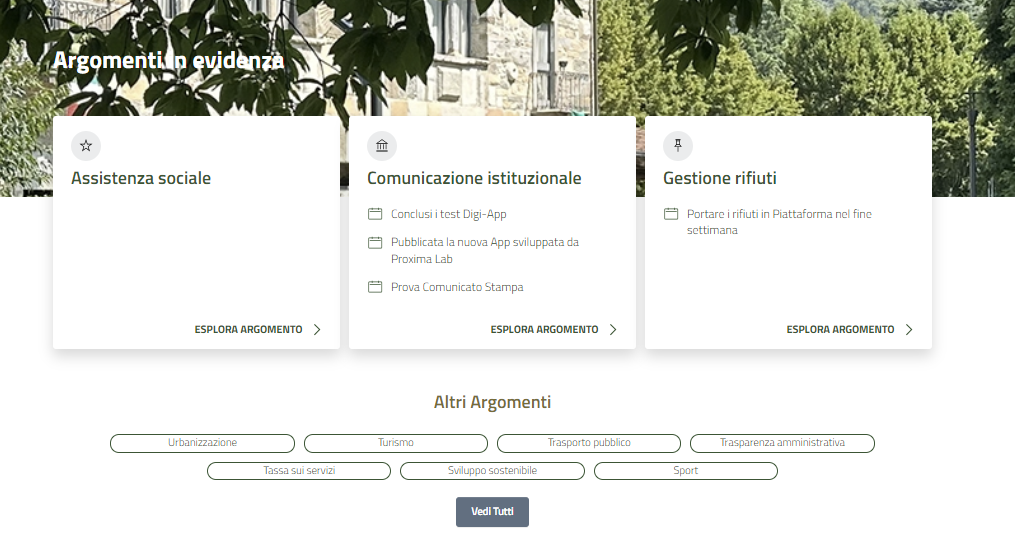The height and width of the screenshot is (553, 1015).
Task: Click calendar icon beside Pubblicata la nuova App
Action: coord(375,243)
